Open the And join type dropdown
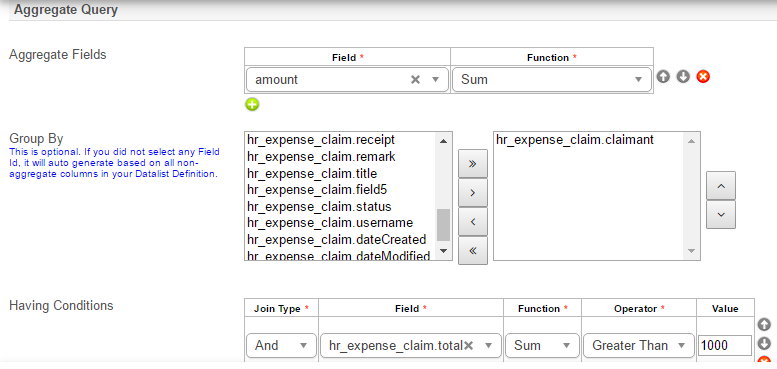The height and width of the screenshot is (369, 777). (282, 345)
